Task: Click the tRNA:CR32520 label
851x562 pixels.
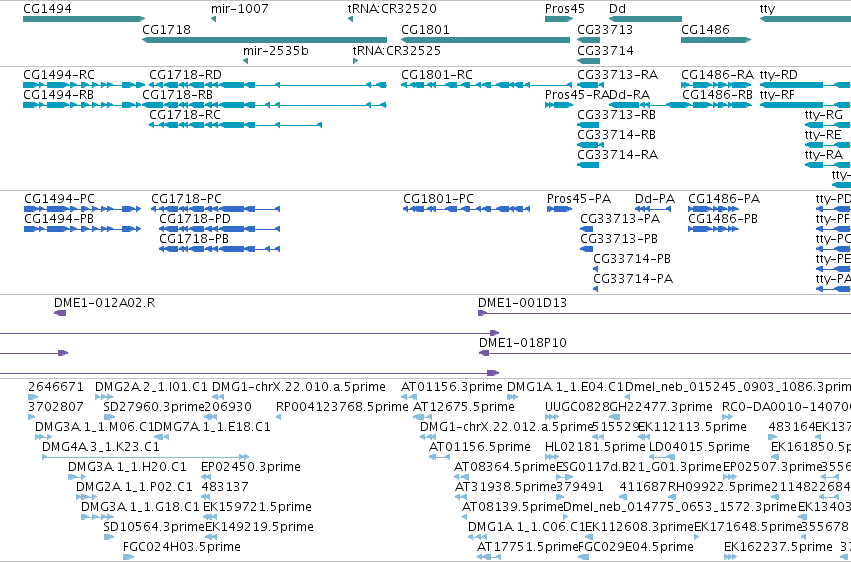Action: coord(392,9)
